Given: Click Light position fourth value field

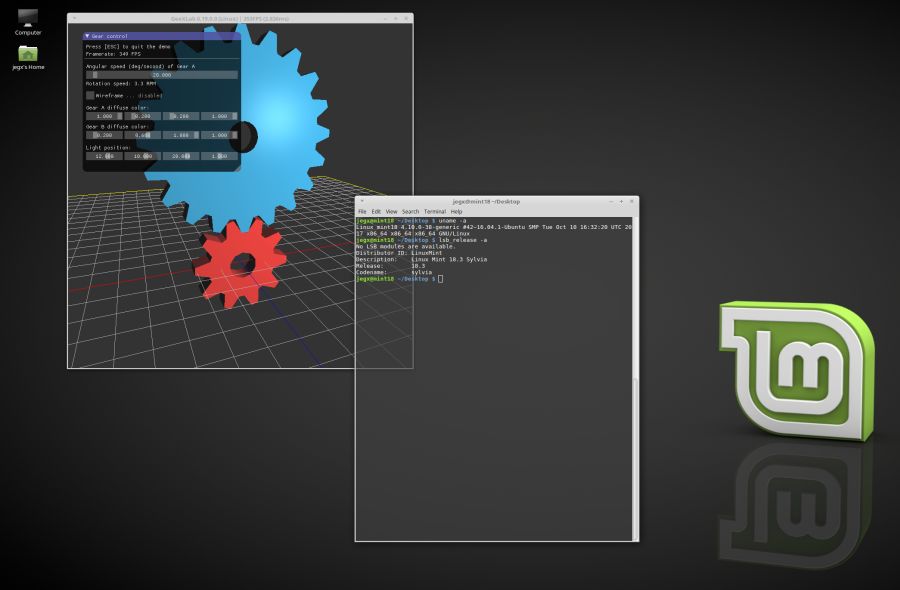Looking at the screenshot, I should (219, 156).
